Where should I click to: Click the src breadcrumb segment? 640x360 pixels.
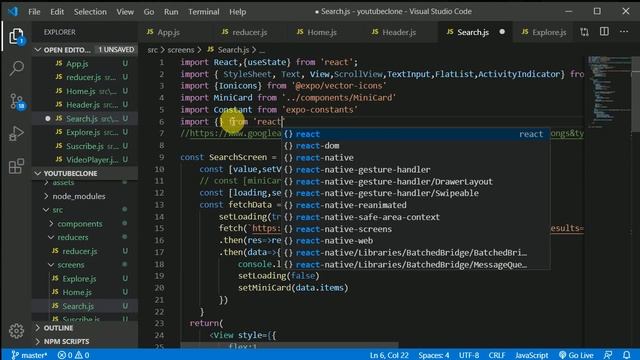(152, 50)
